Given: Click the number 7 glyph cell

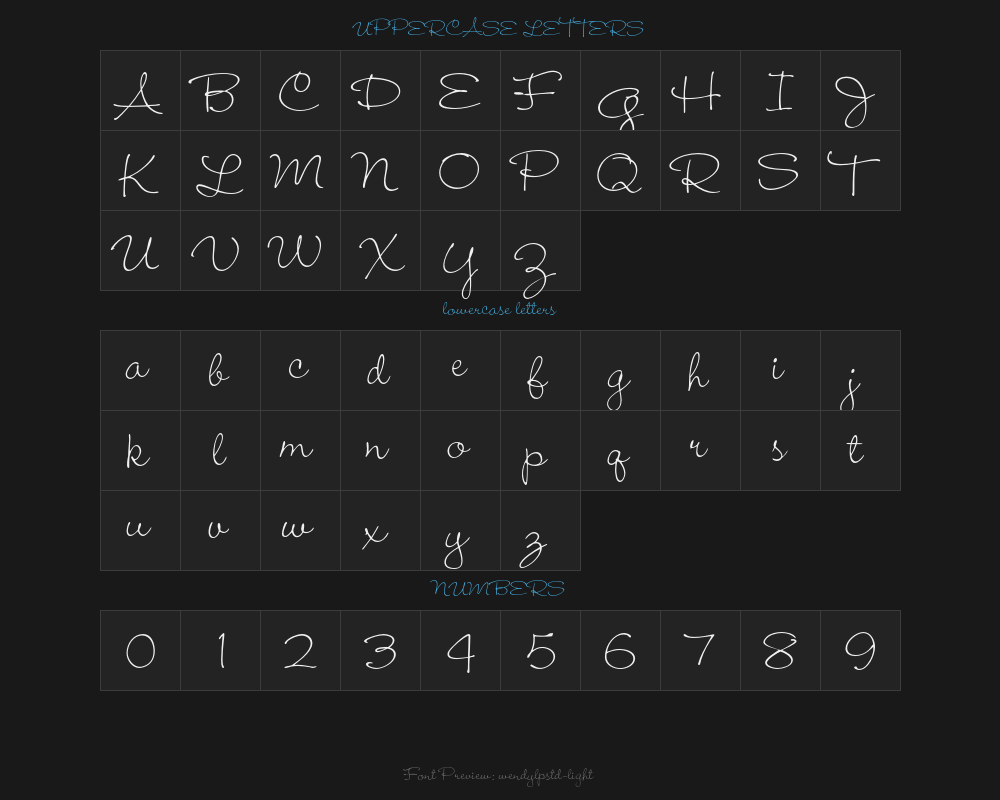Looking at the screenshot, I should (700, 651).
